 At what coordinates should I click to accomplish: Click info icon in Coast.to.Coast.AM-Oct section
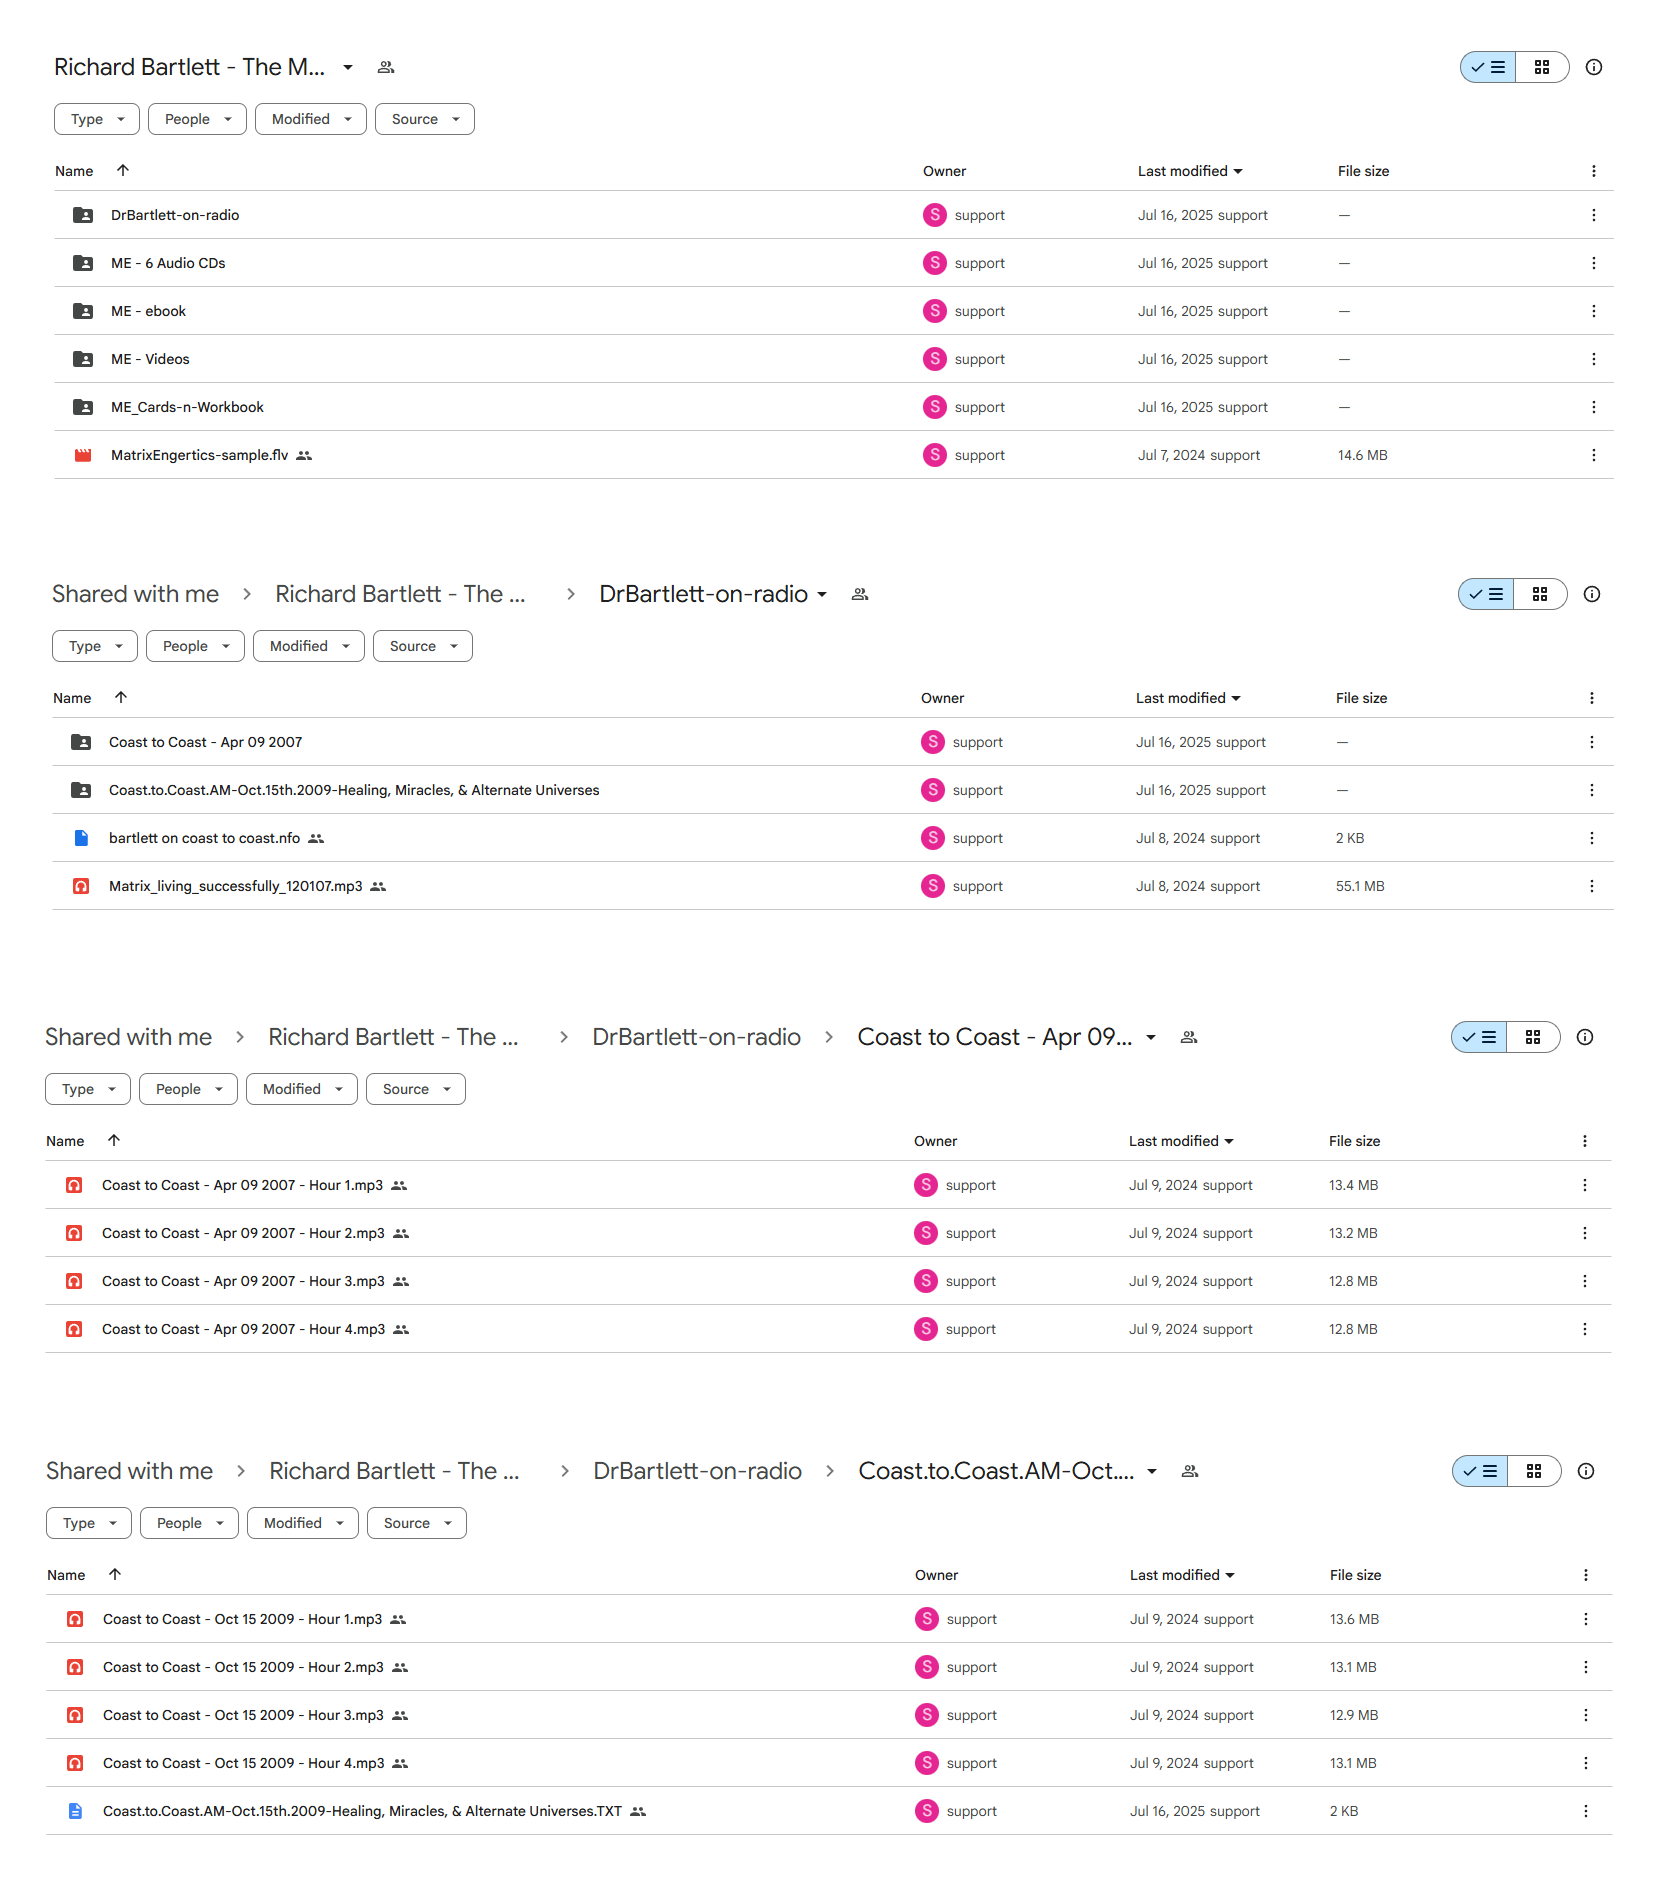[x=1586, y=1471]
